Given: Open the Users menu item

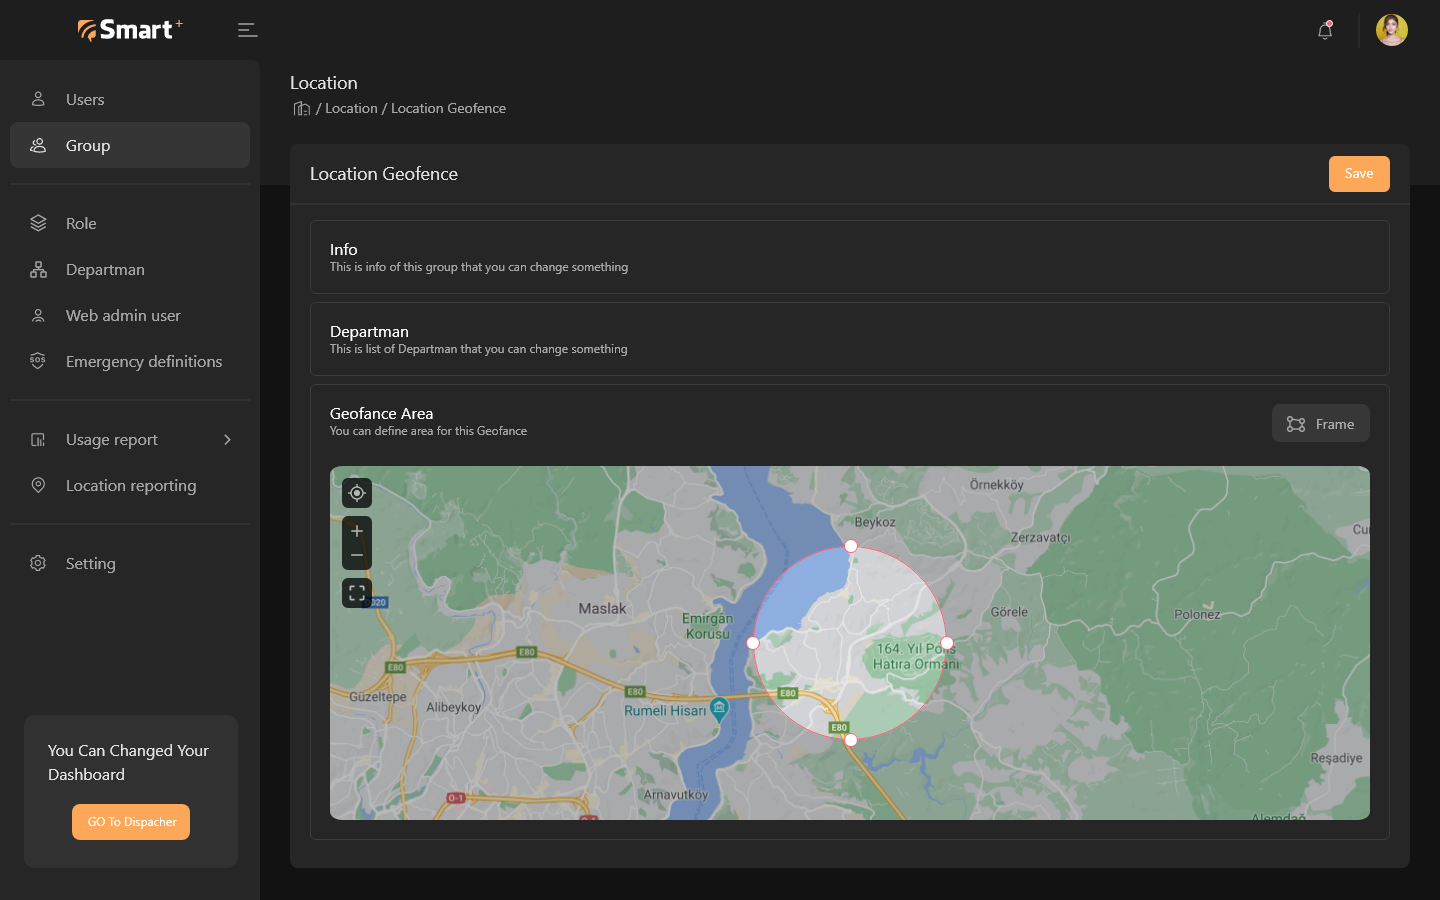Looking at the screenshot, I should tap(130, 99).
